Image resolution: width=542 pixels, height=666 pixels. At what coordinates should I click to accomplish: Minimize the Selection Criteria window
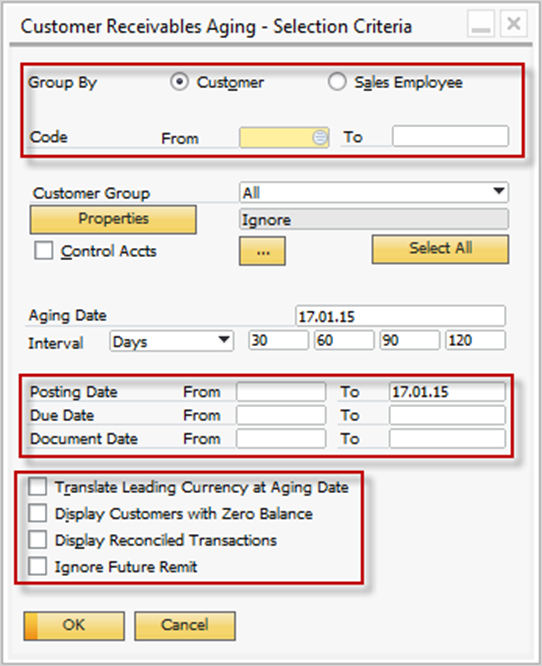(x=481, y=24)
